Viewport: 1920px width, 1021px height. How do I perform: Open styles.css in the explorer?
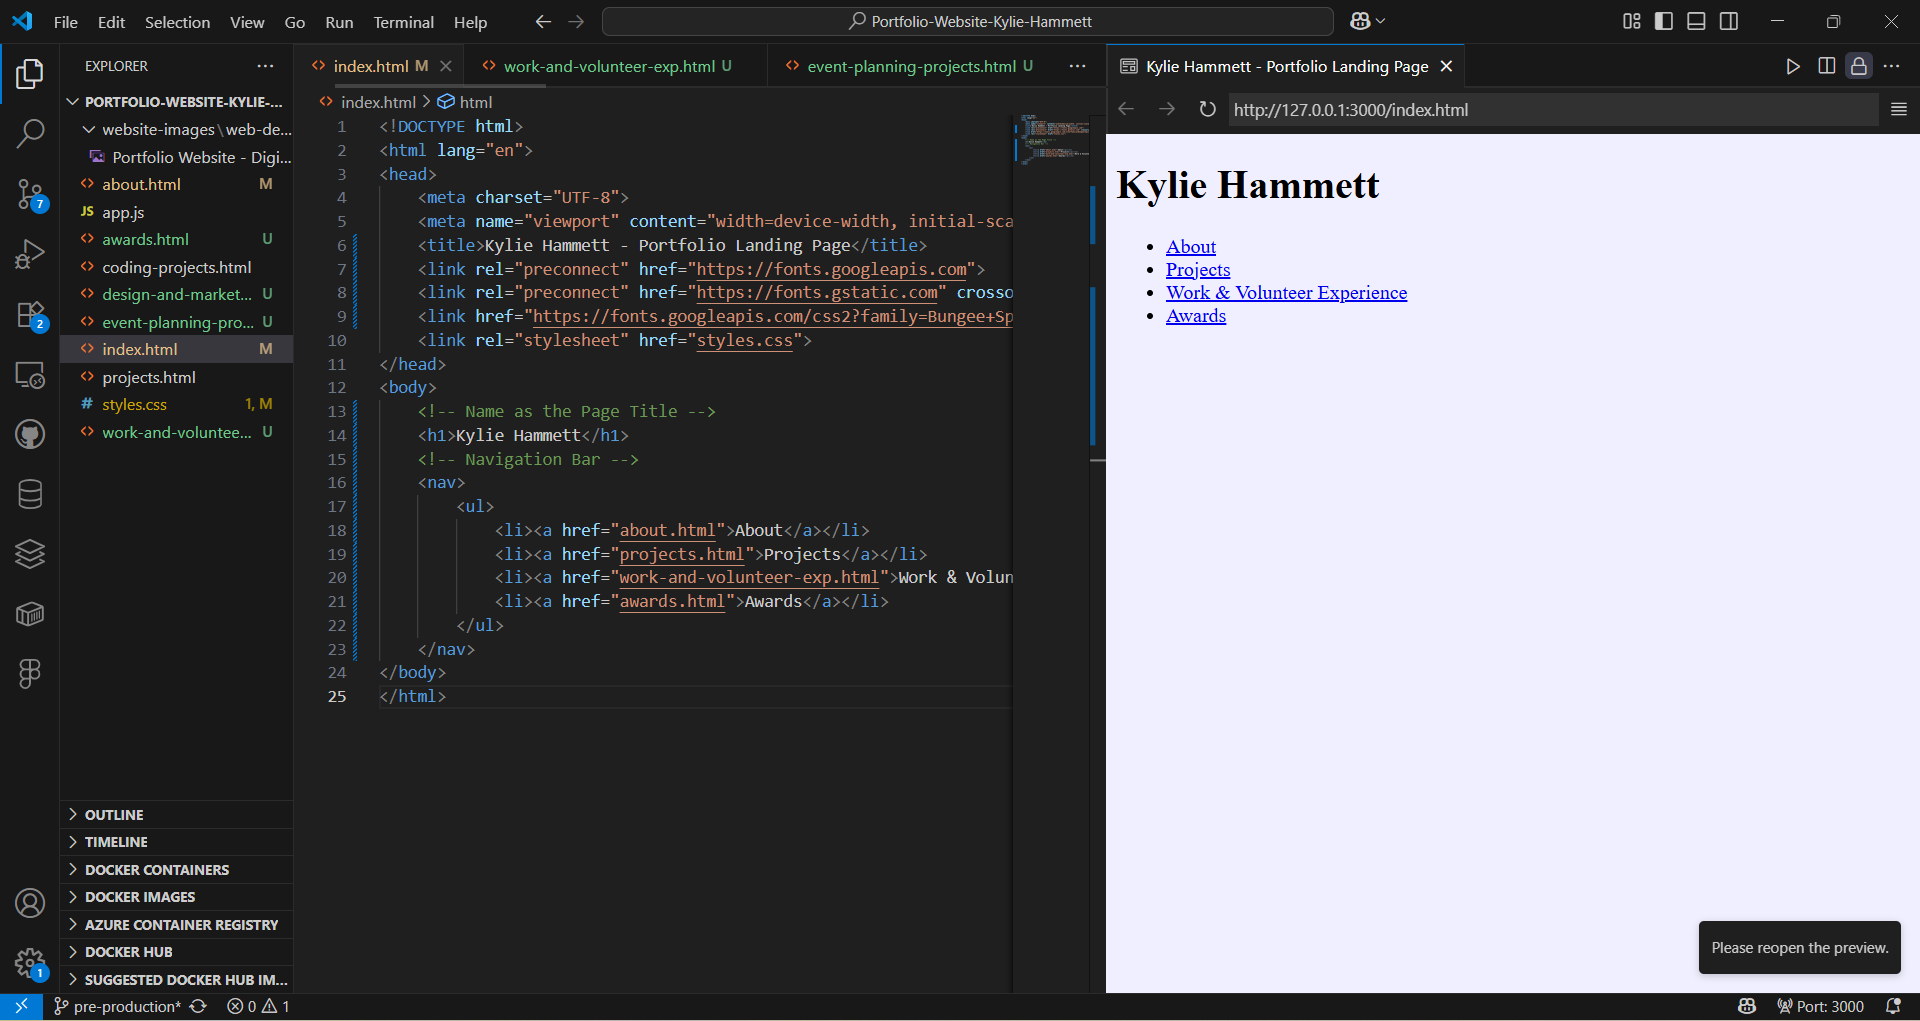176,404
